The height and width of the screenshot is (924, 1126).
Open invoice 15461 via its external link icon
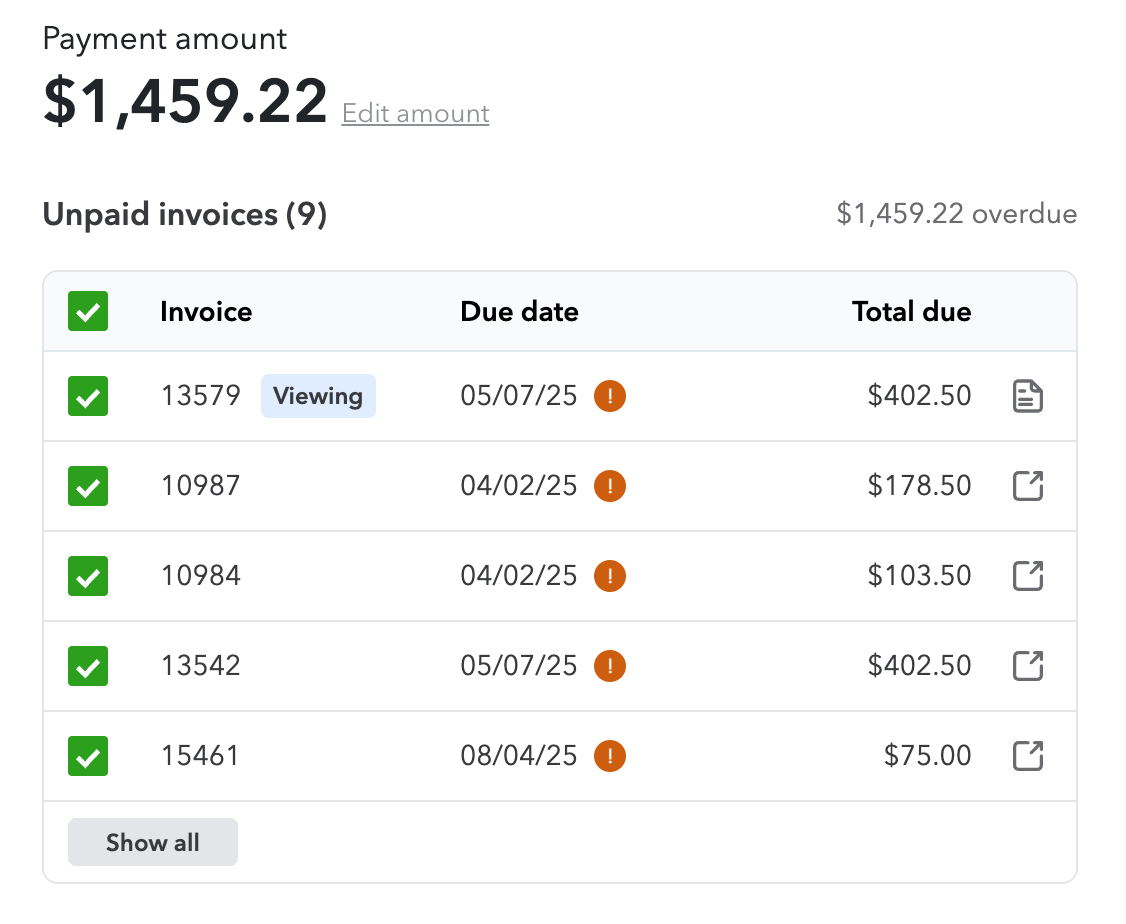coord(1028,756)
